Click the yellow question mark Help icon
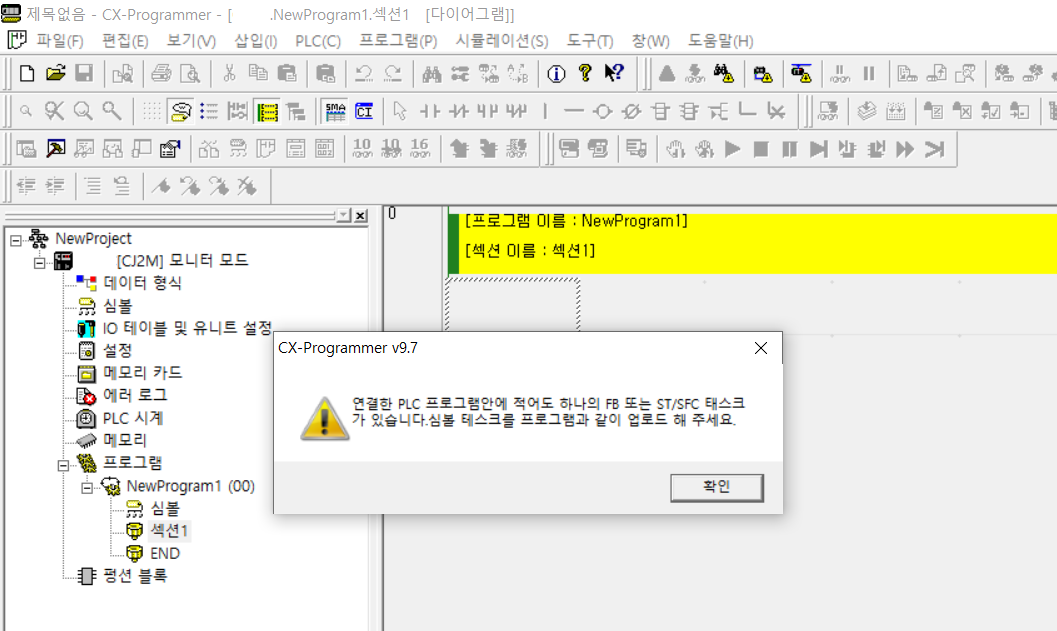Screen dimensions: 1057x631 (585, 73)
